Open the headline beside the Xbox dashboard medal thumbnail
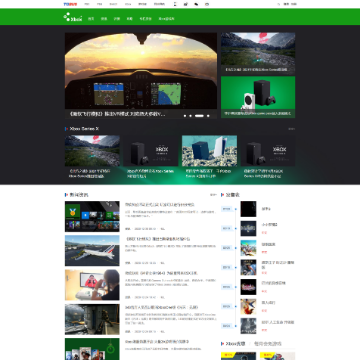The image size is (360, 360). (160, 205)
